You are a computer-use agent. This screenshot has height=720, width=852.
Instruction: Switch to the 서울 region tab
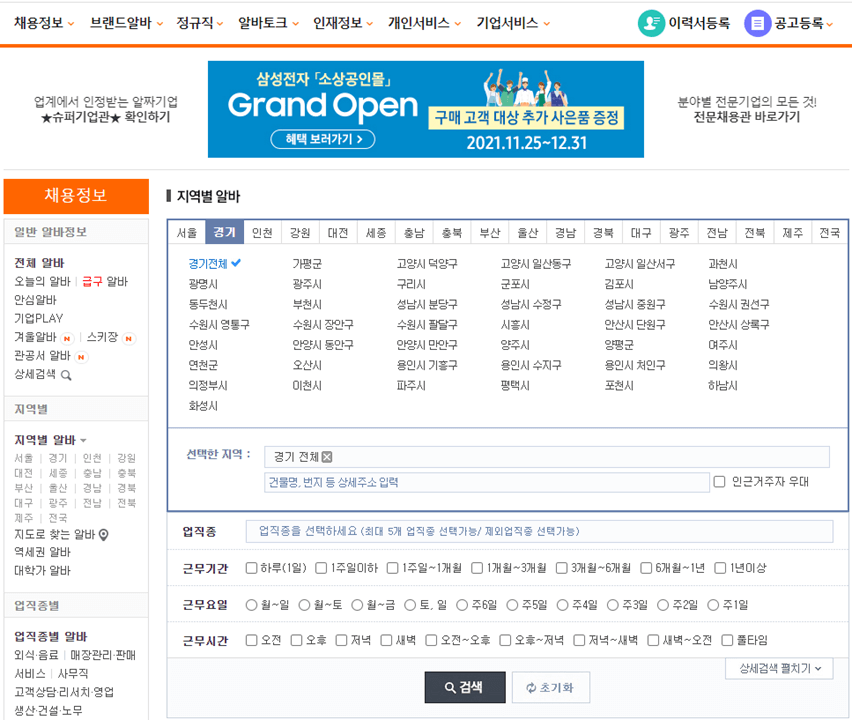coord(187,233)
